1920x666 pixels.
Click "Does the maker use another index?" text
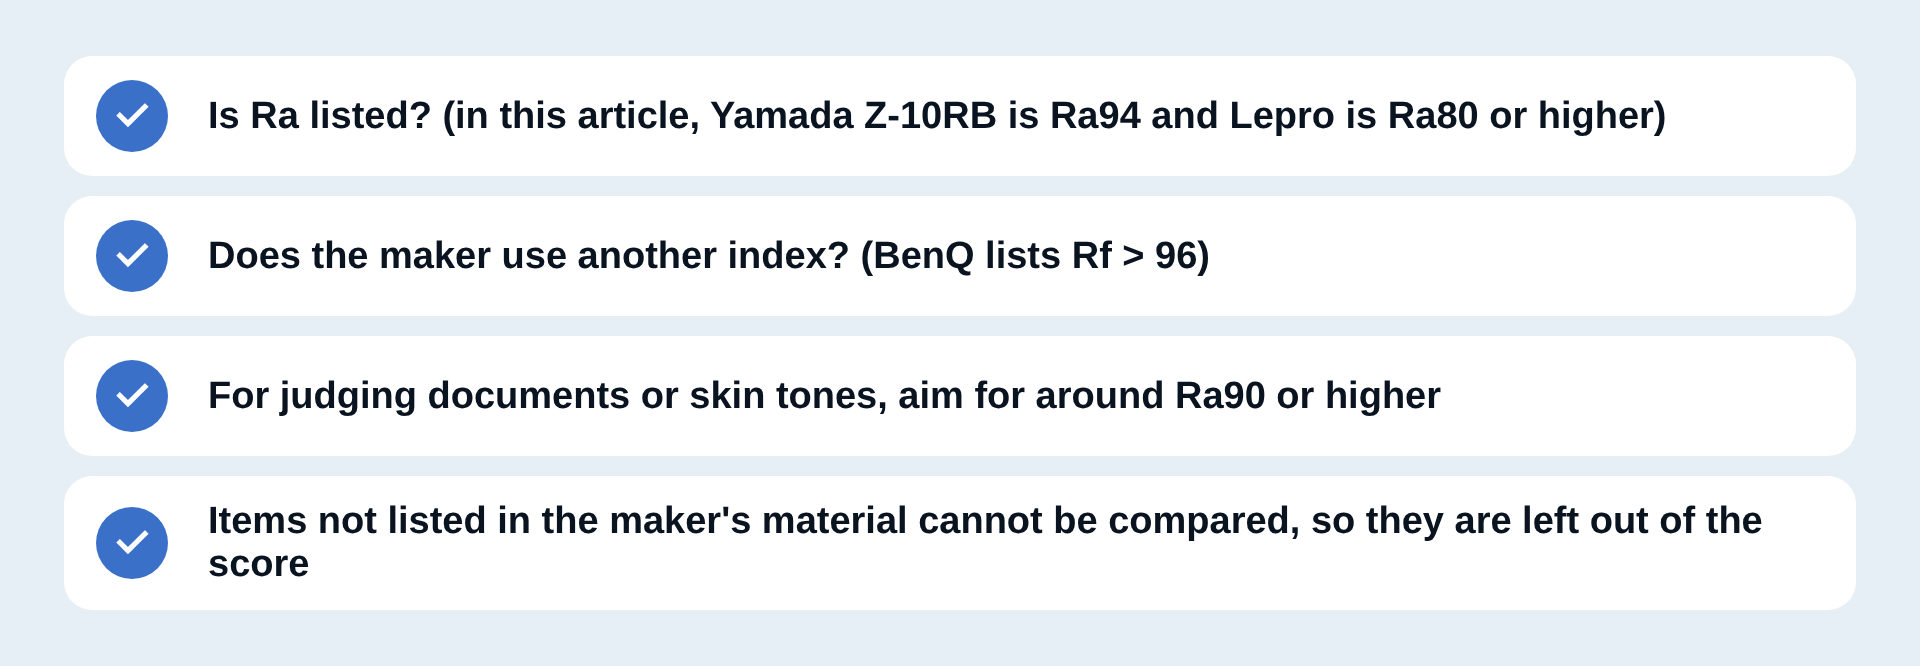coord(528,256)
